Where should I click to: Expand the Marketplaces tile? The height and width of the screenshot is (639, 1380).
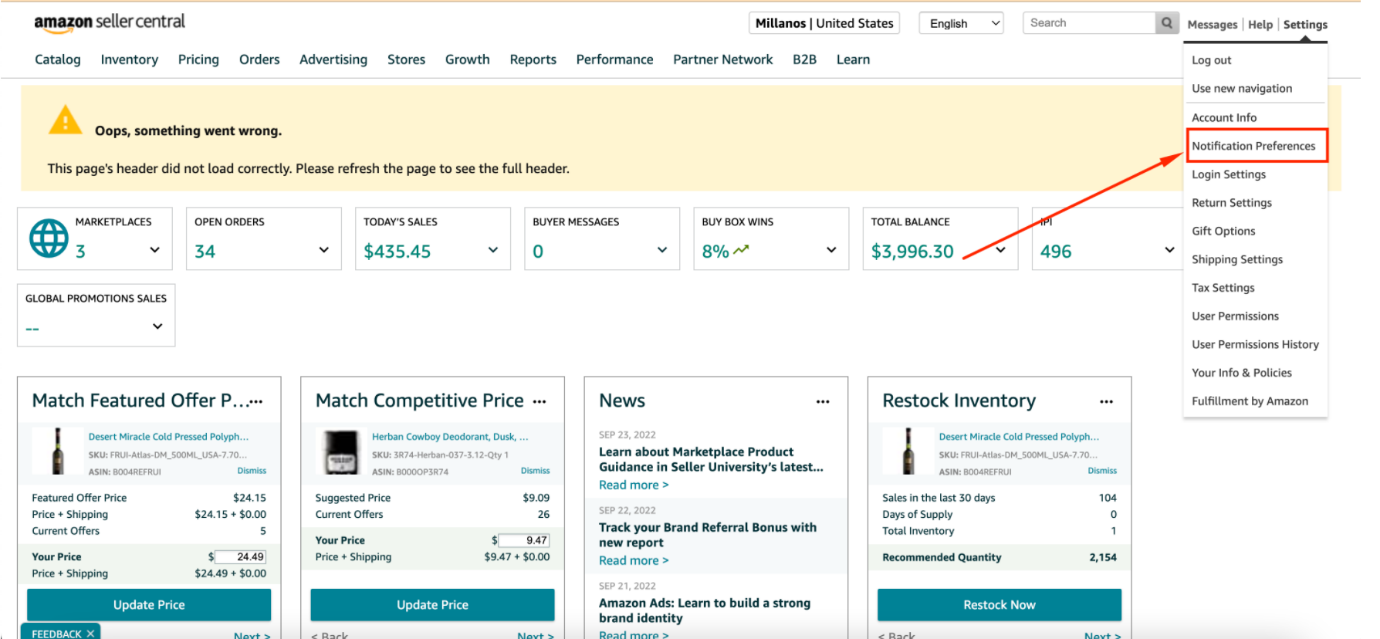[155, 250]
